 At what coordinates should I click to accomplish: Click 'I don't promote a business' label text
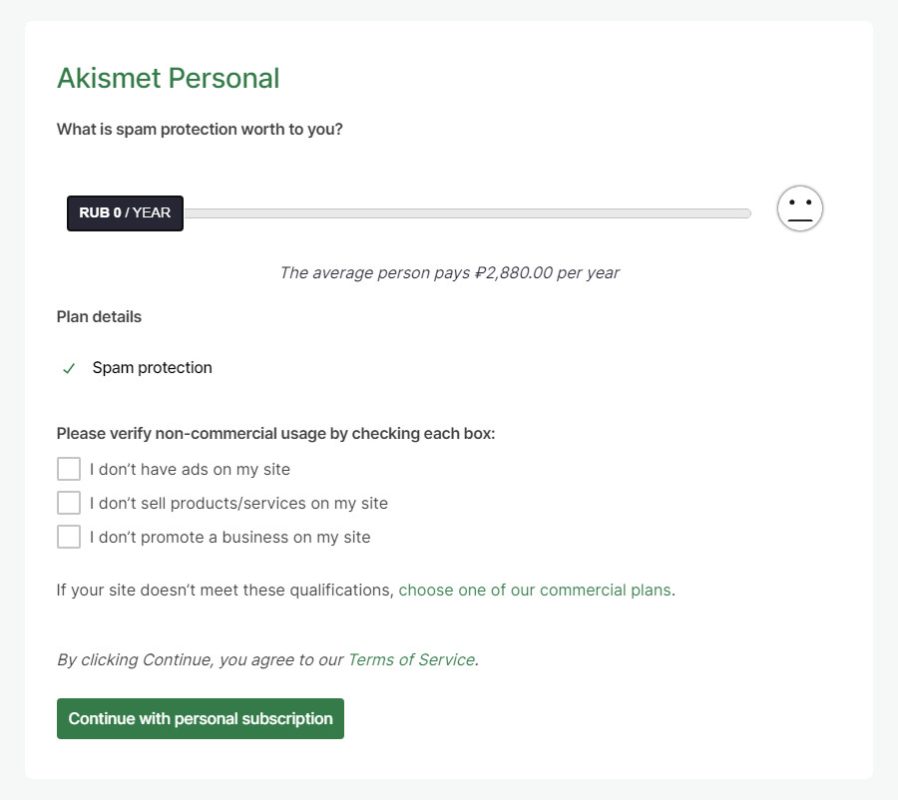click(x=230, y=537)
